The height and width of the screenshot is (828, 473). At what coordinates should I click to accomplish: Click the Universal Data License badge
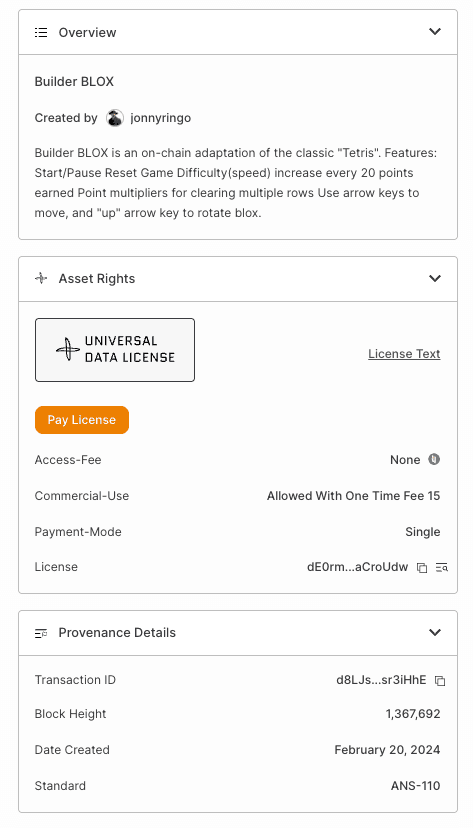click(115, 350)
